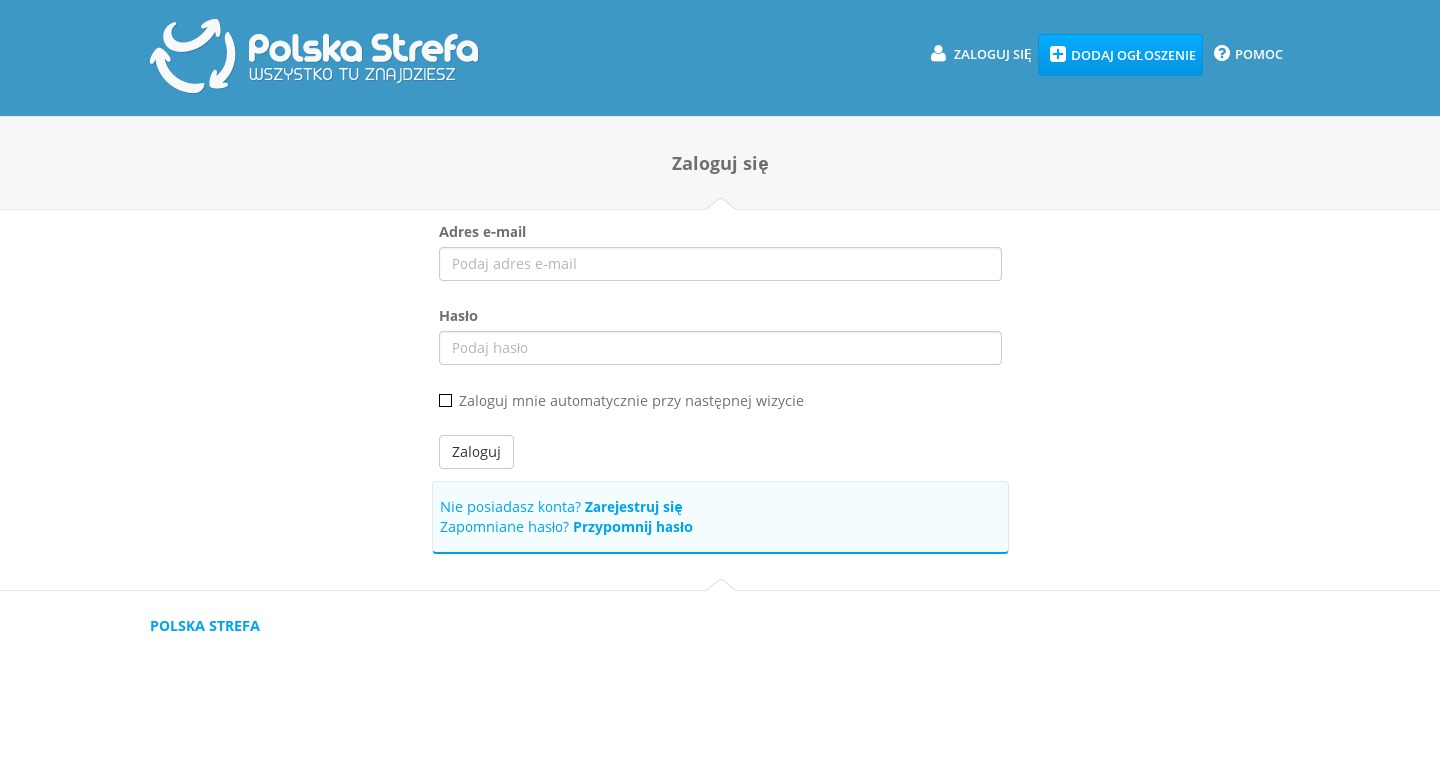Click the 'Hasło' field label
The image size is (1440, 783).
point(458,316)
